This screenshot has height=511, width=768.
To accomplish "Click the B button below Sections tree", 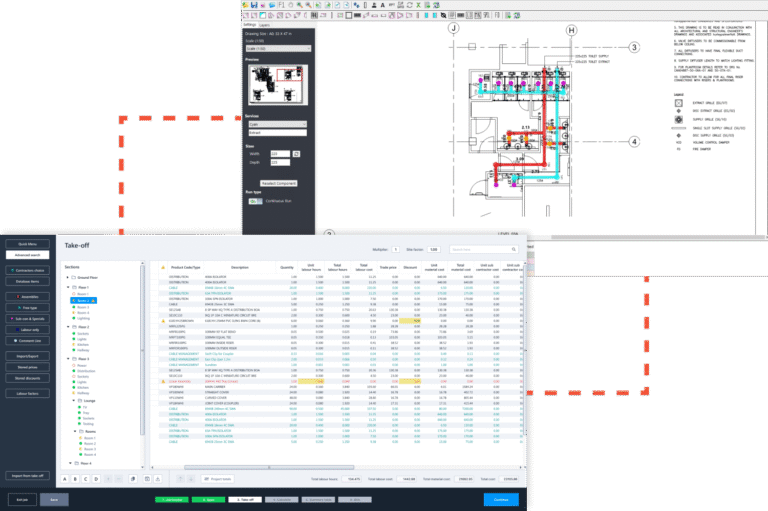I will click(x=75, y=479).
